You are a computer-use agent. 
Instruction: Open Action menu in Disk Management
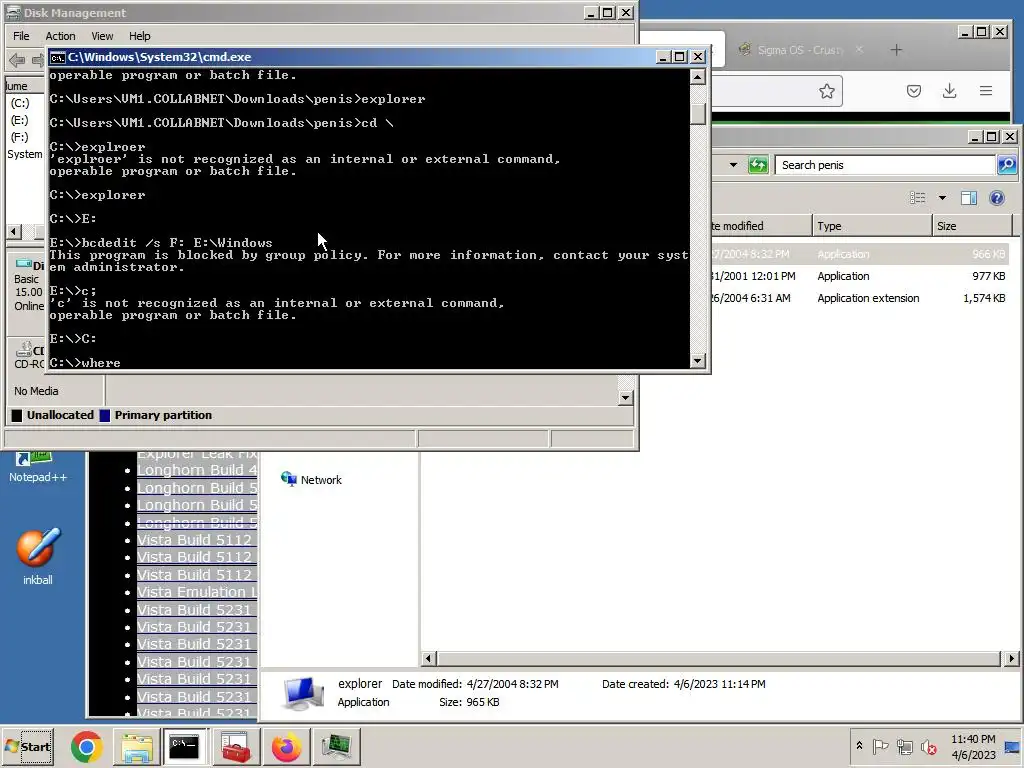[60, 36]
